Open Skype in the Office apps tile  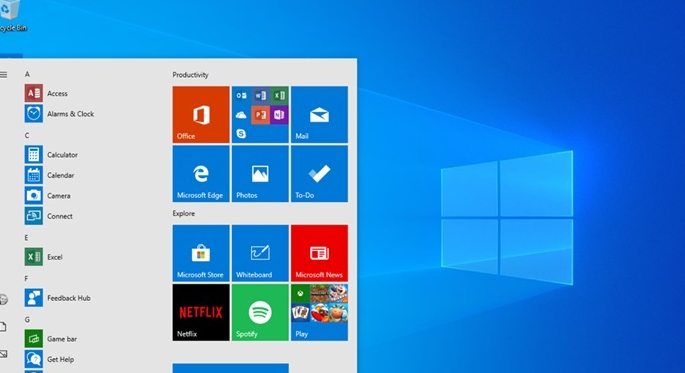(241, 134)
